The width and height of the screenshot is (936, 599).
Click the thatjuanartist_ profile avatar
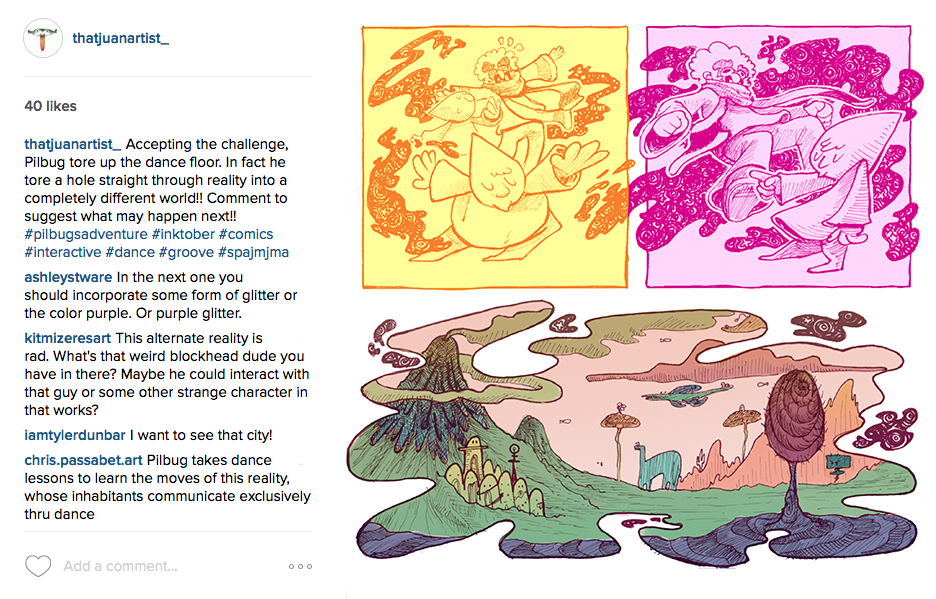pos(43,38)
